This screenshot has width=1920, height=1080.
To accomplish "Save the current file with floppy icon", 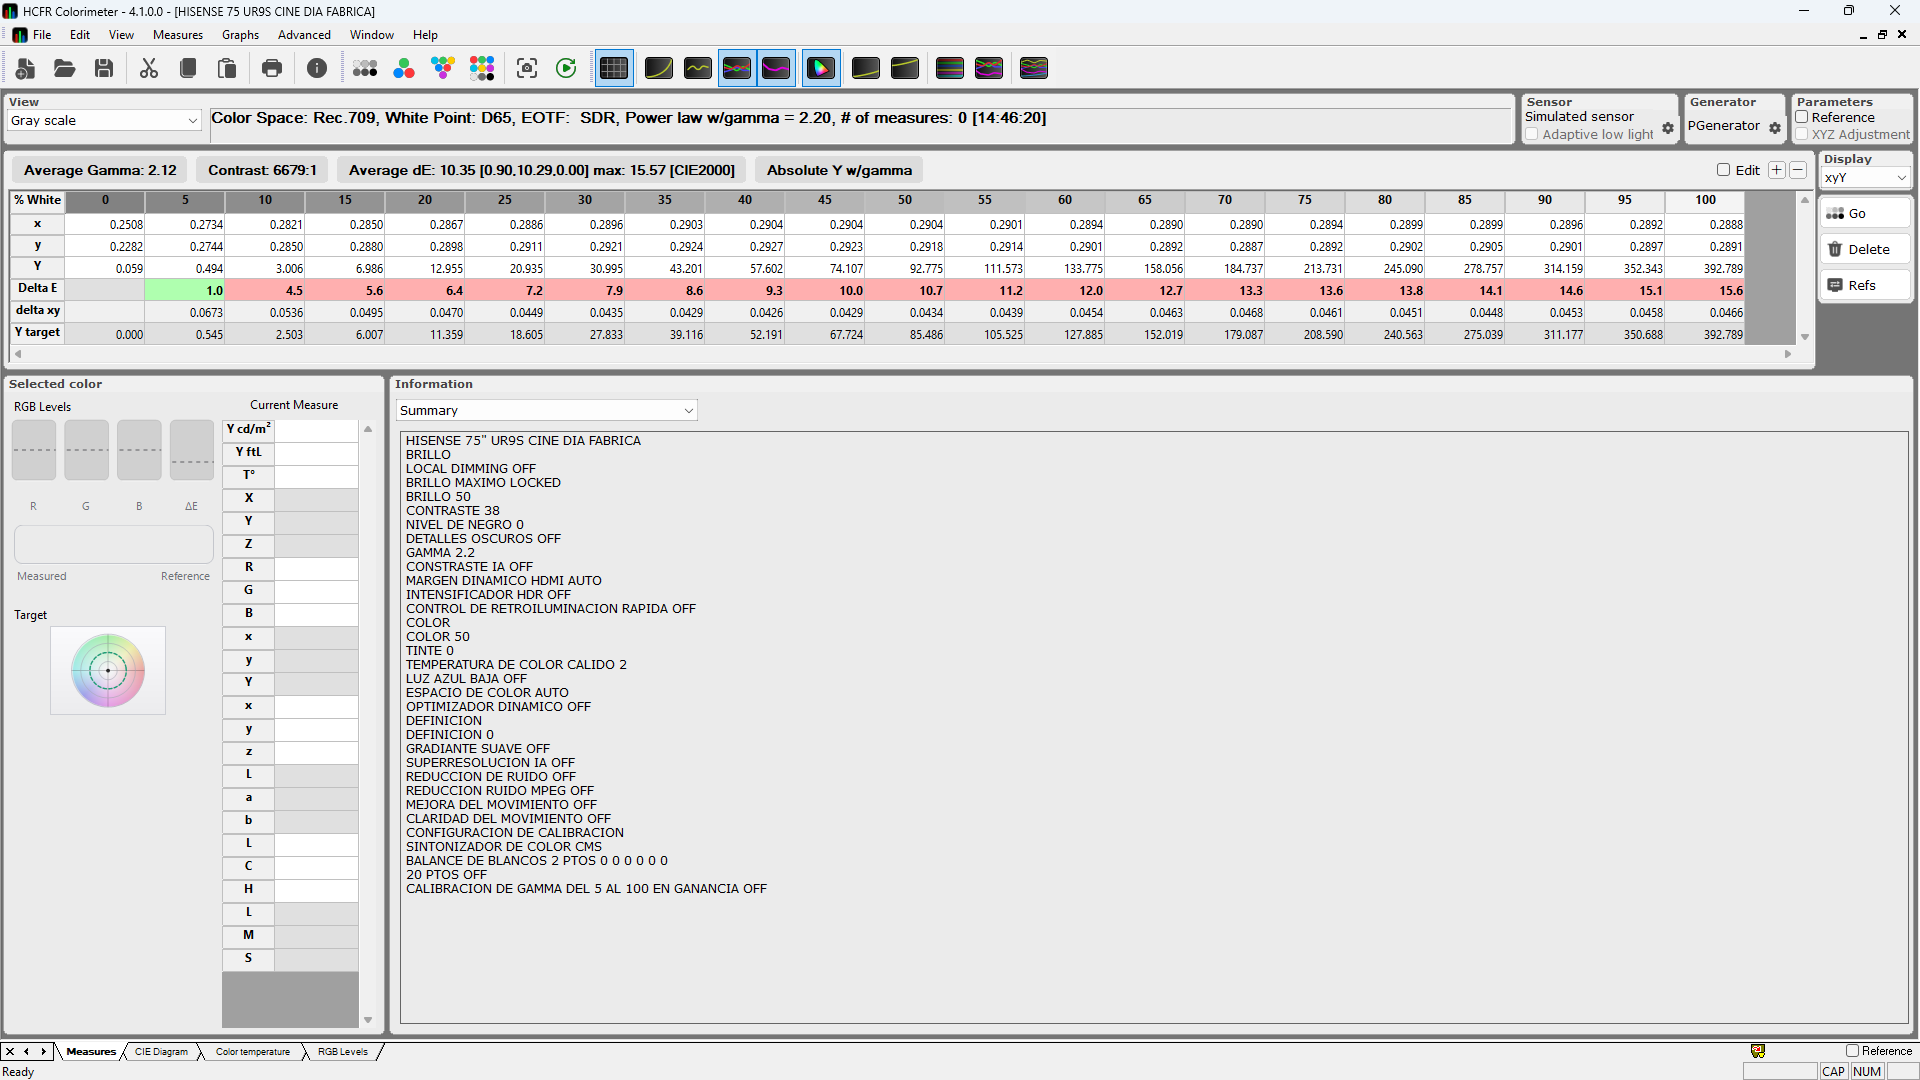I will tap(104, 68).
